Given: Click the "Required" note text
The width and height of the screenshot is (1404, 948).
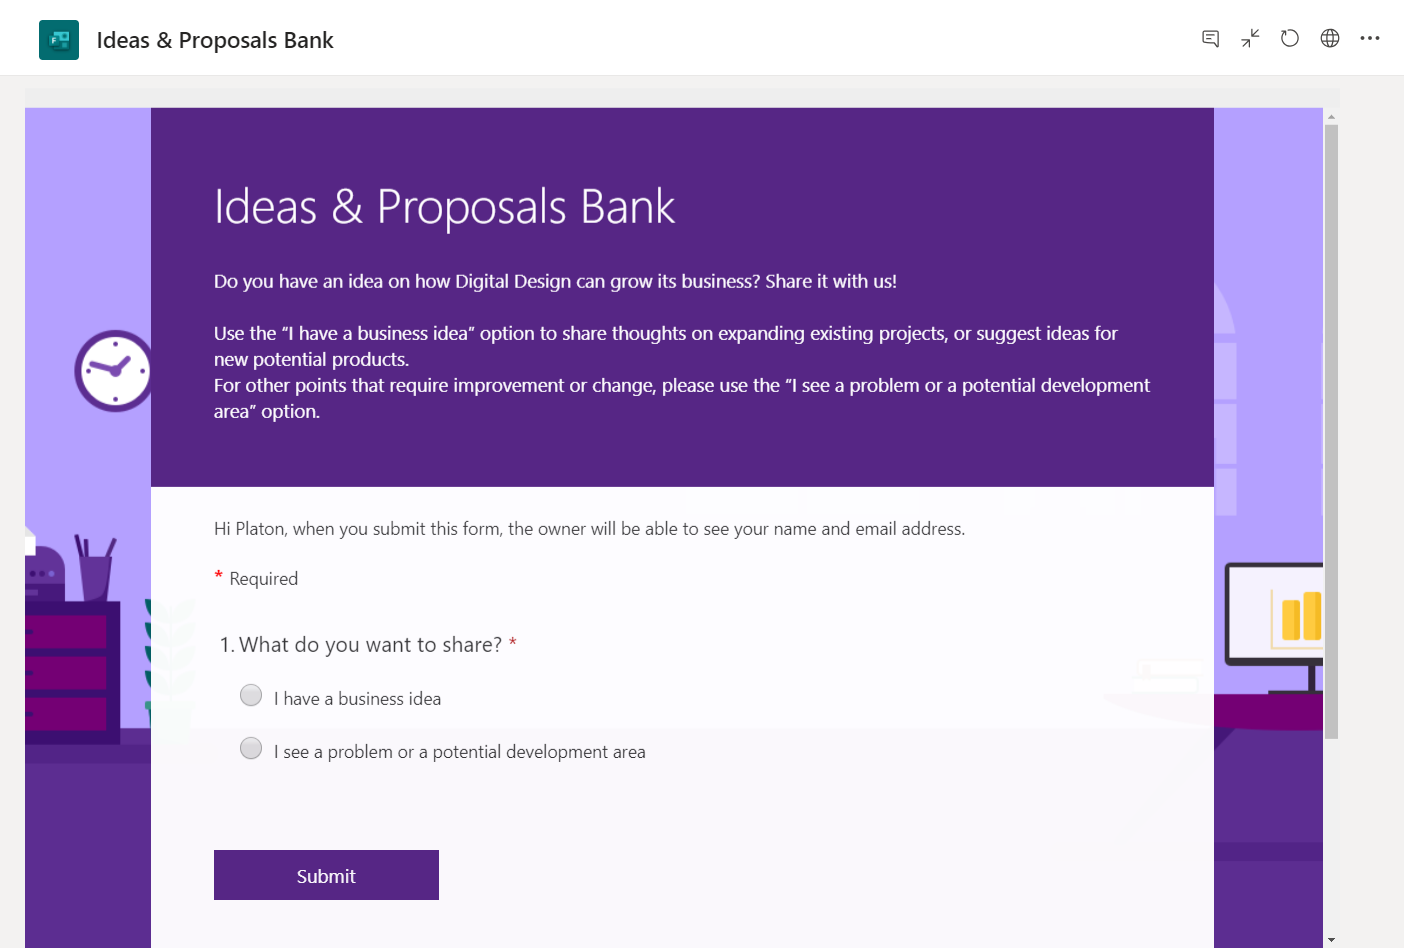Looking at the screenshot, I should point(263,579).
